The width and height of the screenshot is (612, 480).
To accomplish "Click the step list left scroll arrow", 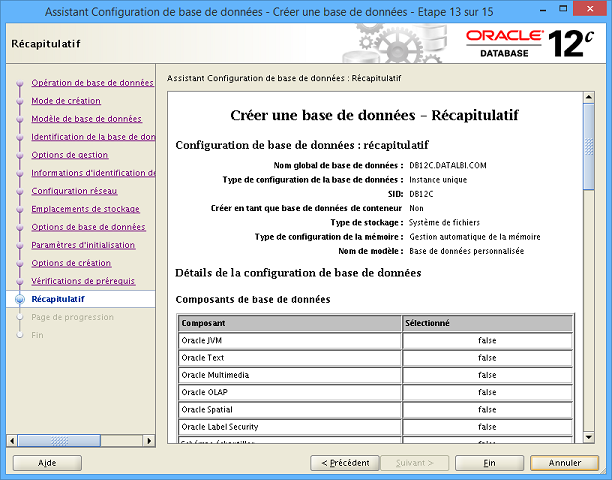I will tap(12, 441).
